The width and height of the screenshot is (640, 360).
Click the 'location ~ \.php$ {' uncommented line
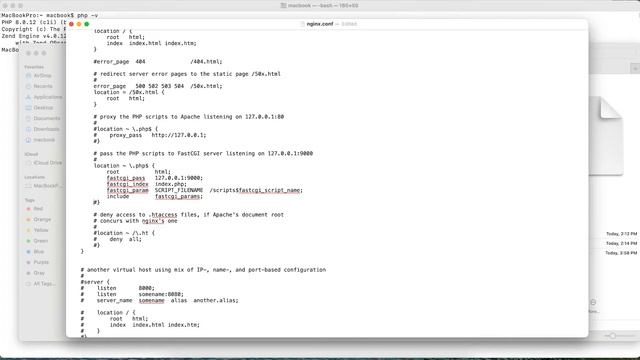[x=124, y=166]
